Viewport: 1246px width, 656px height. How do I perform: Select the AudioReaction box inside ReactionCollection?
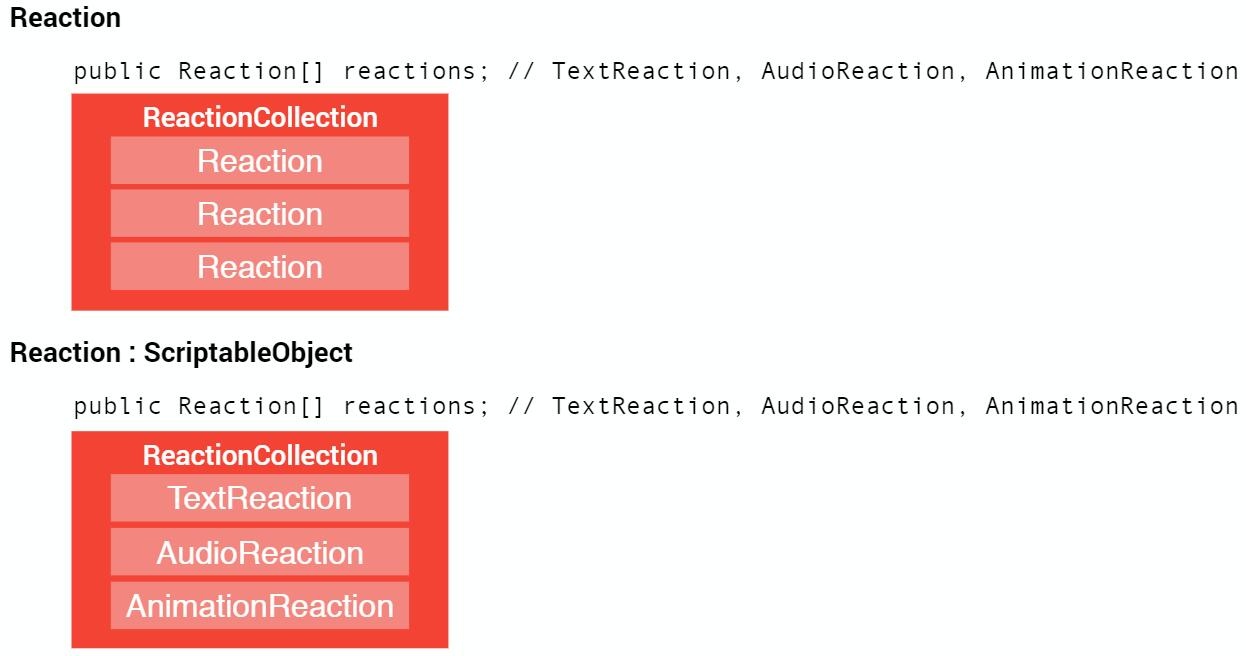(259, 552)
